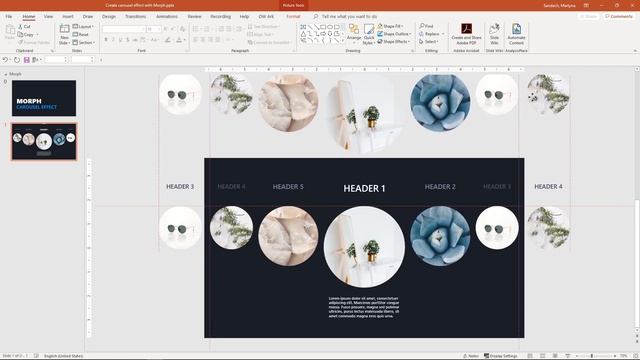Viewport: 640px width, 360px height.
Task: Open the Shape Fill dropdown
Action: [x=389, y=26]
